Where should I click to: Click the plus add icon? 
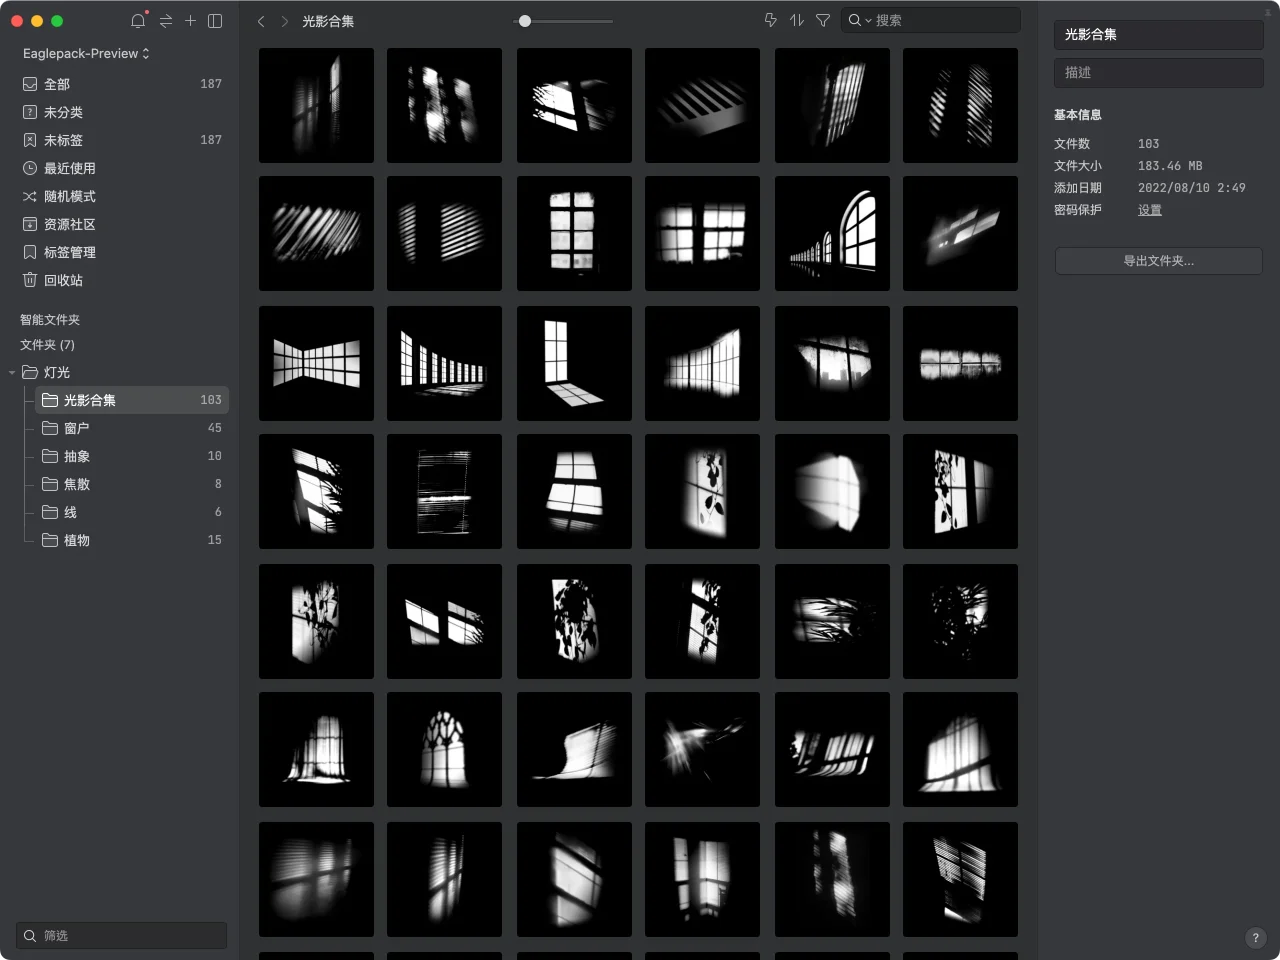(190, 21)
